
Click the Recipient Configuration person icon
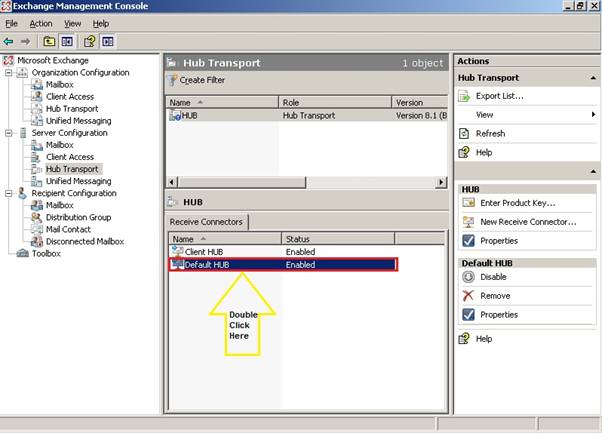pyautogui.click(x=22, y=193)
